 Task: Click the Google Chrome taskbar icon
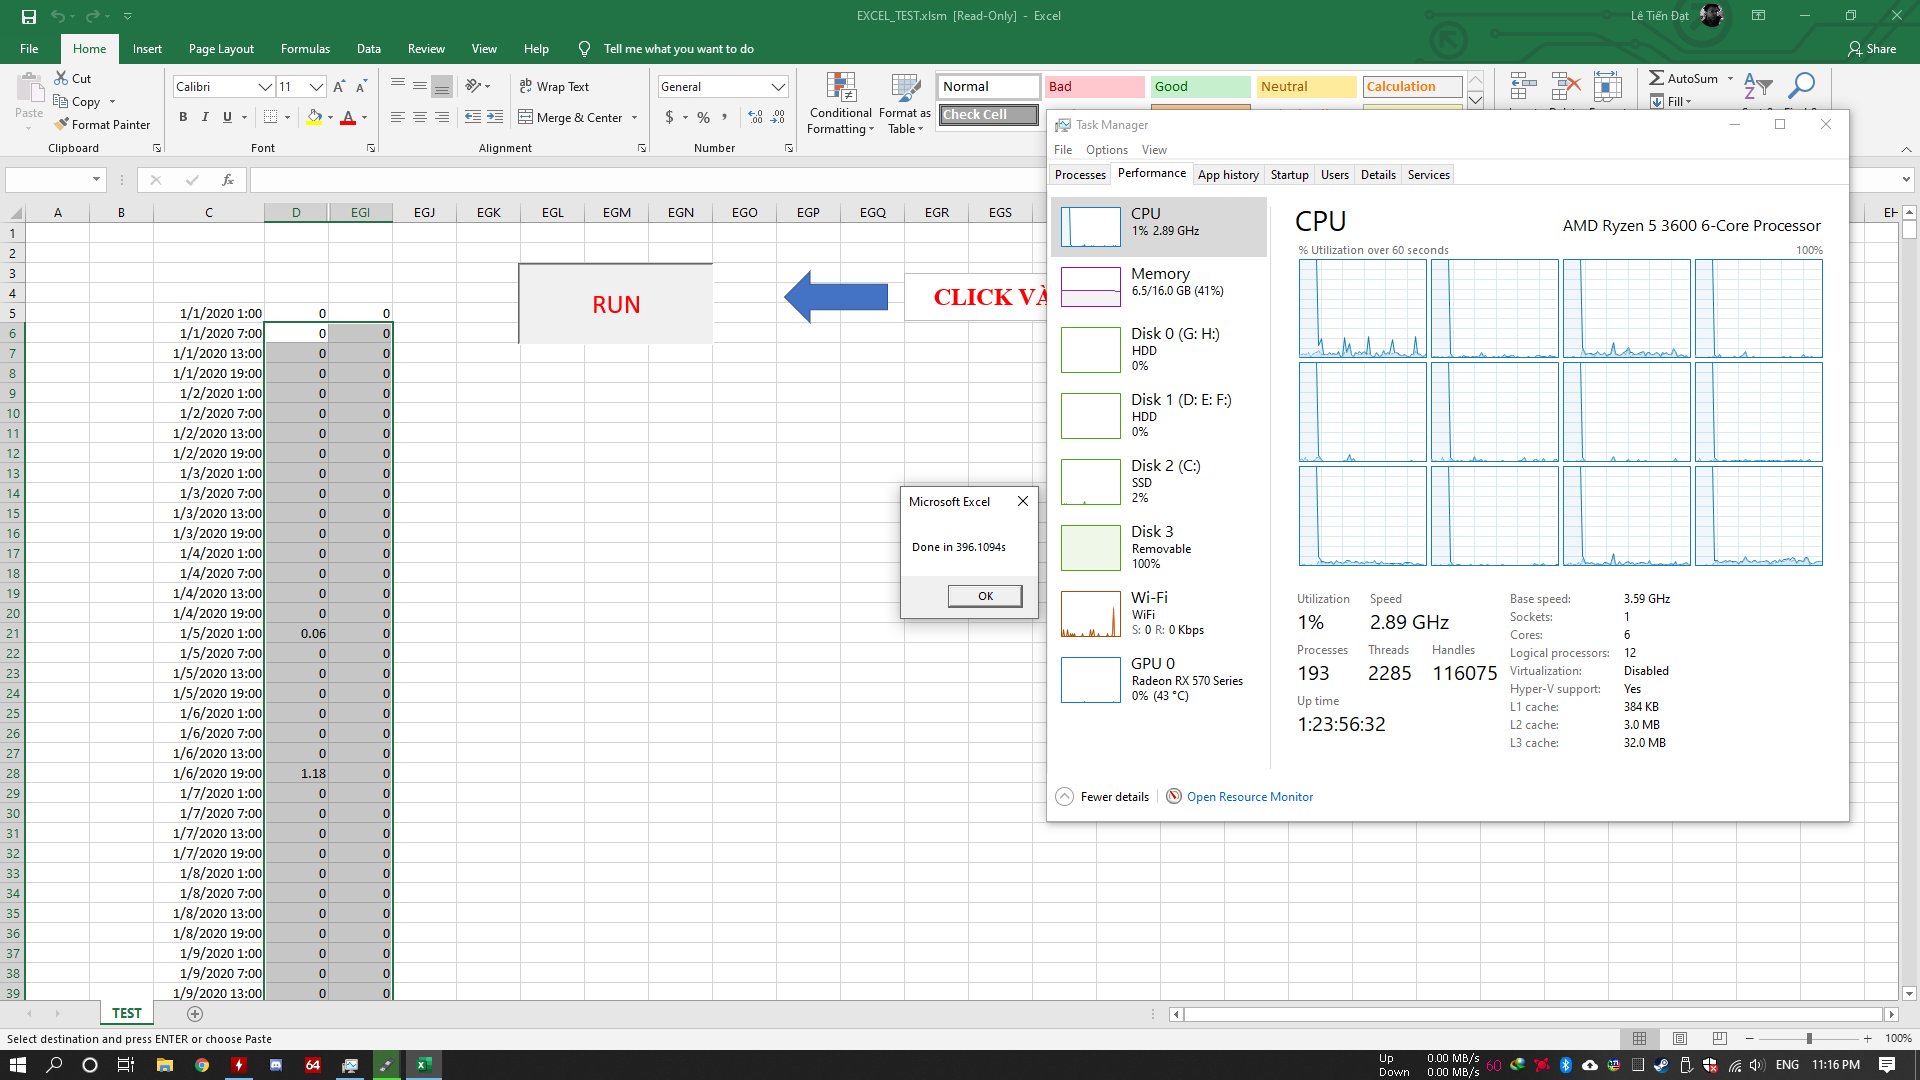pyautogui.click(x=202, y=1065)
